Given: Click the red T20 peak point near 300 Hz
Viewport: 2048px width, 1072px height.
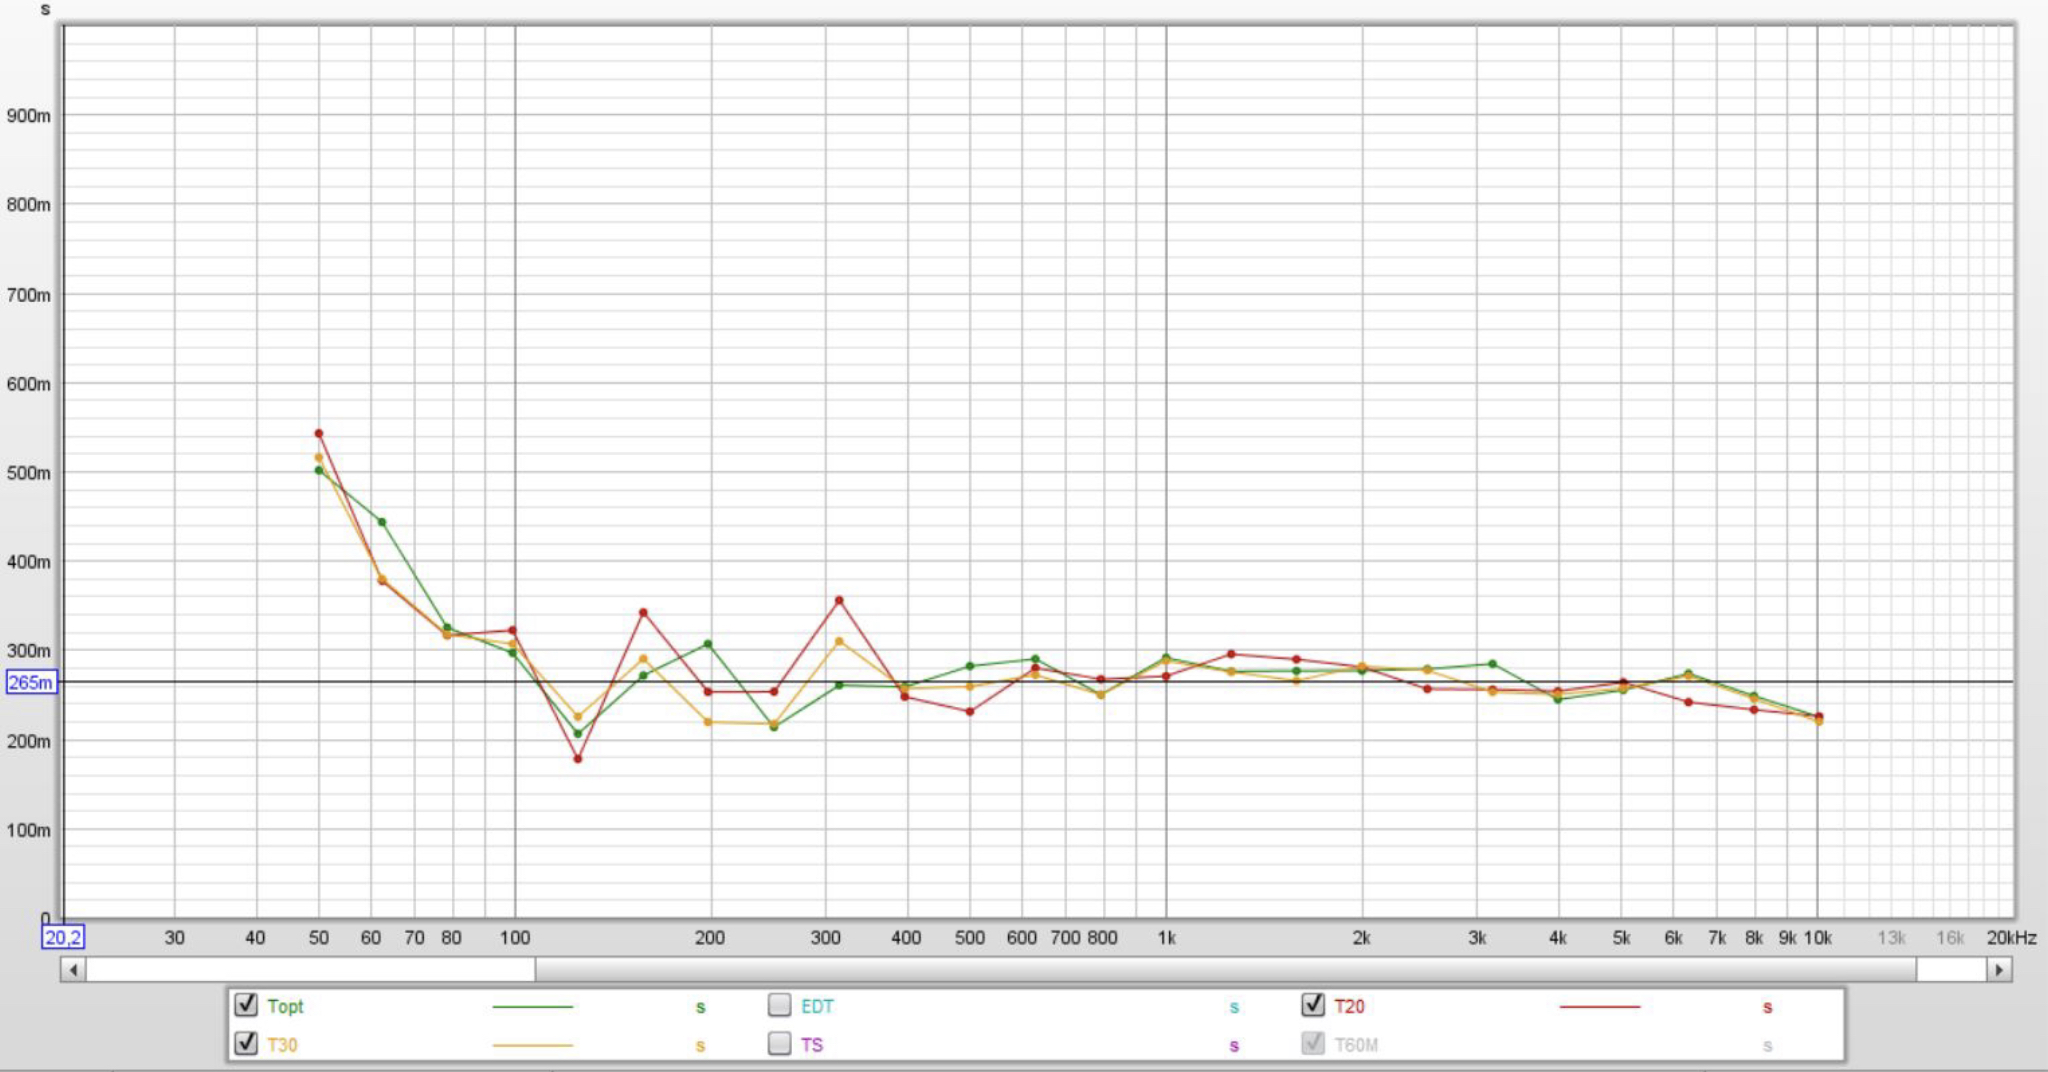Looking at the screenshot, I should click(x=839, y=600).
